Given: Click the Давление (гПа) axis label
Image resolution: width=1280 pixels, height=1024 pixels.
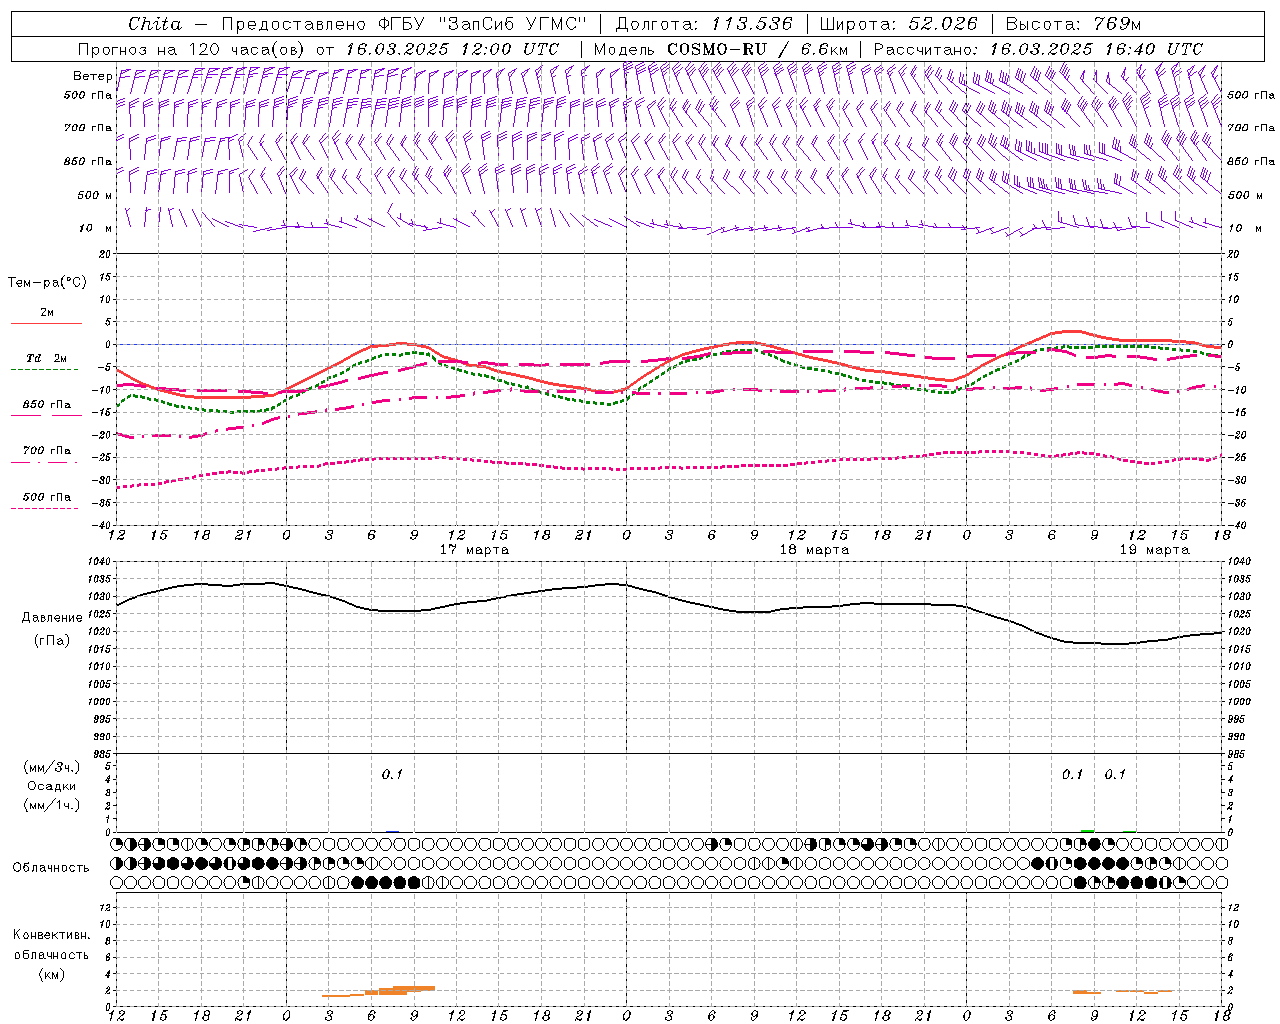Looking at the screenshot, I should click(x=50, y=629).
